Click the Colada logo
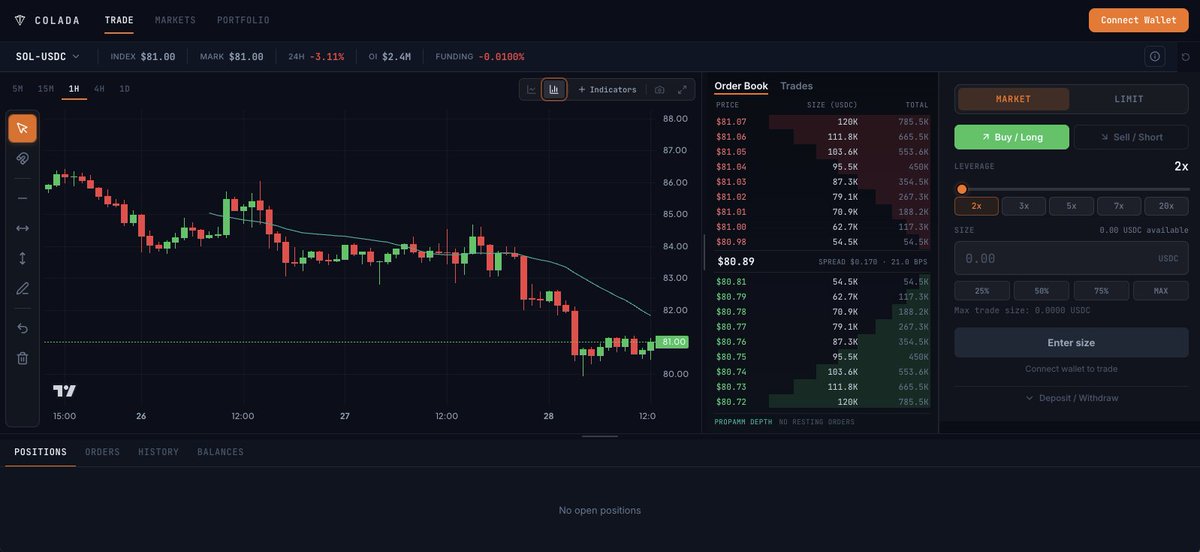Screen dimensions: 1200x552 [x=46, y=20]
